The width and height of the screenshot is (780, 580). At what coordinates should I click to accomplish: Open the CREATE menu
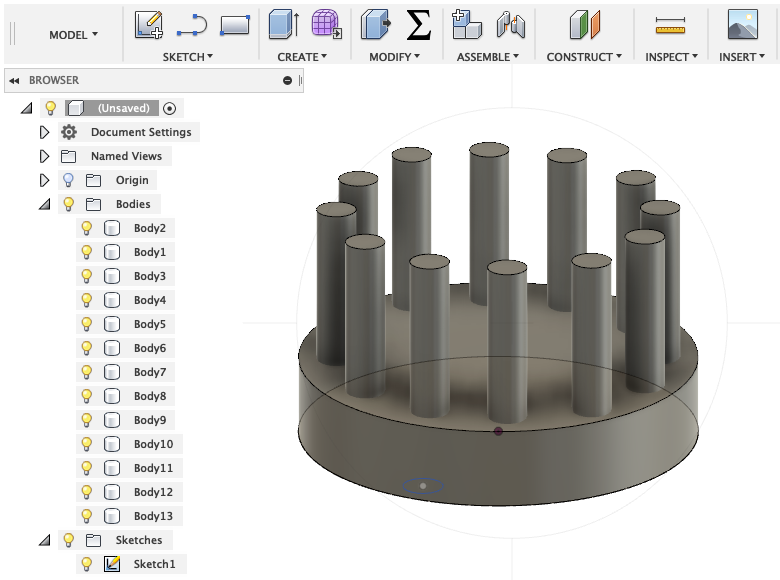(302, 57)
